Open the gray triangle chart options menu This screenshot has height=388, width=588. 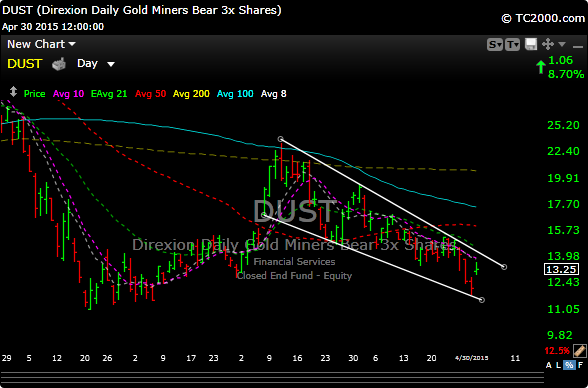562,45
